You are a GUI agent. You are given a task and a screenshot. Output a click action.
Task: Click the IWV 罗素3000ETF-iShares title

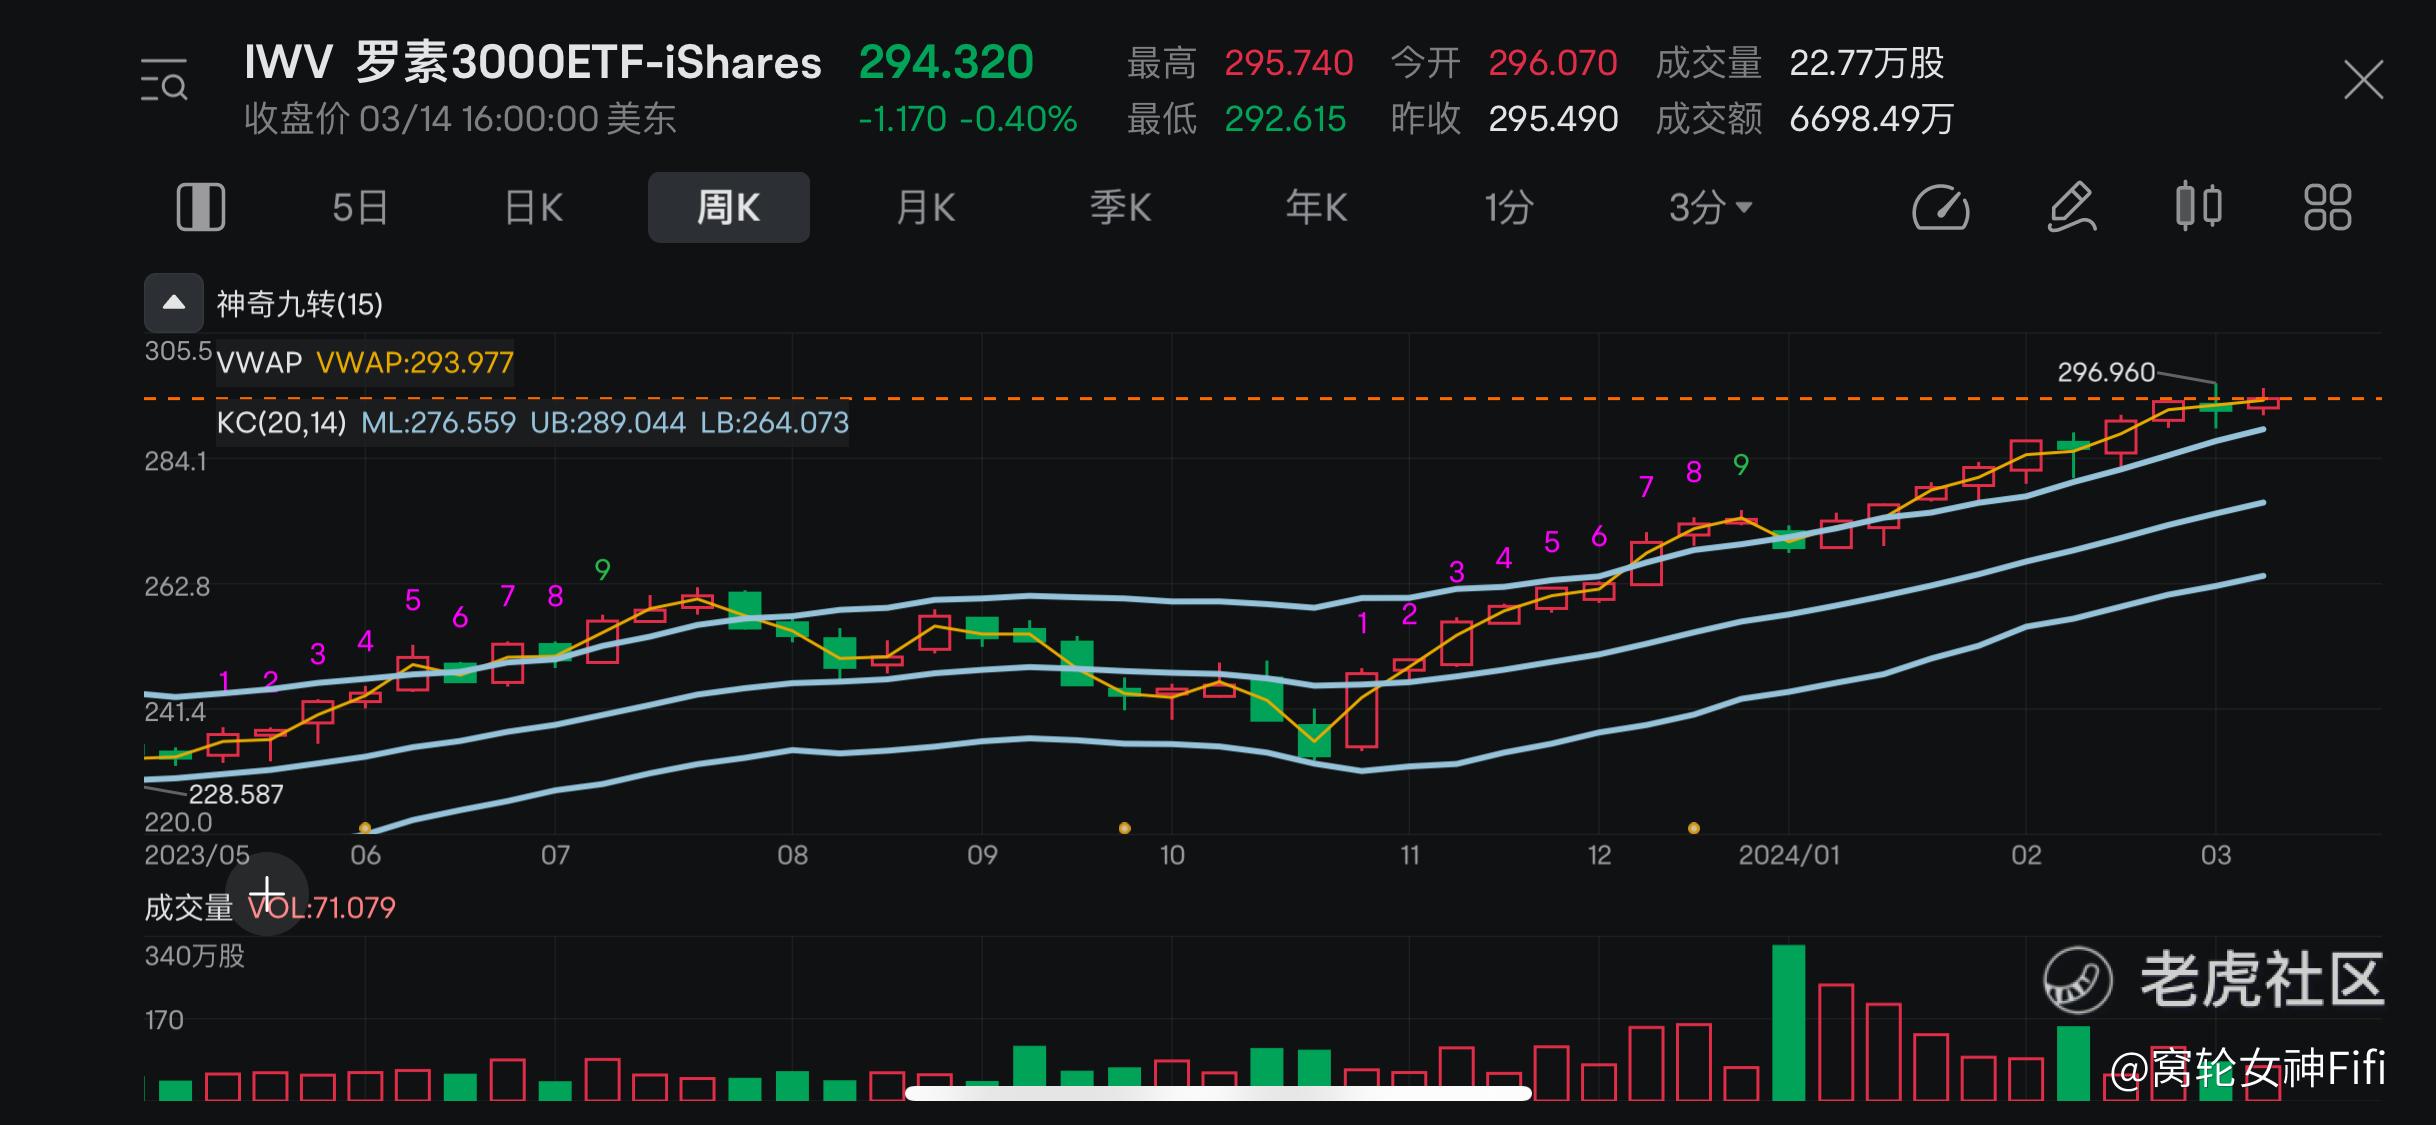[x=533, y=63]
